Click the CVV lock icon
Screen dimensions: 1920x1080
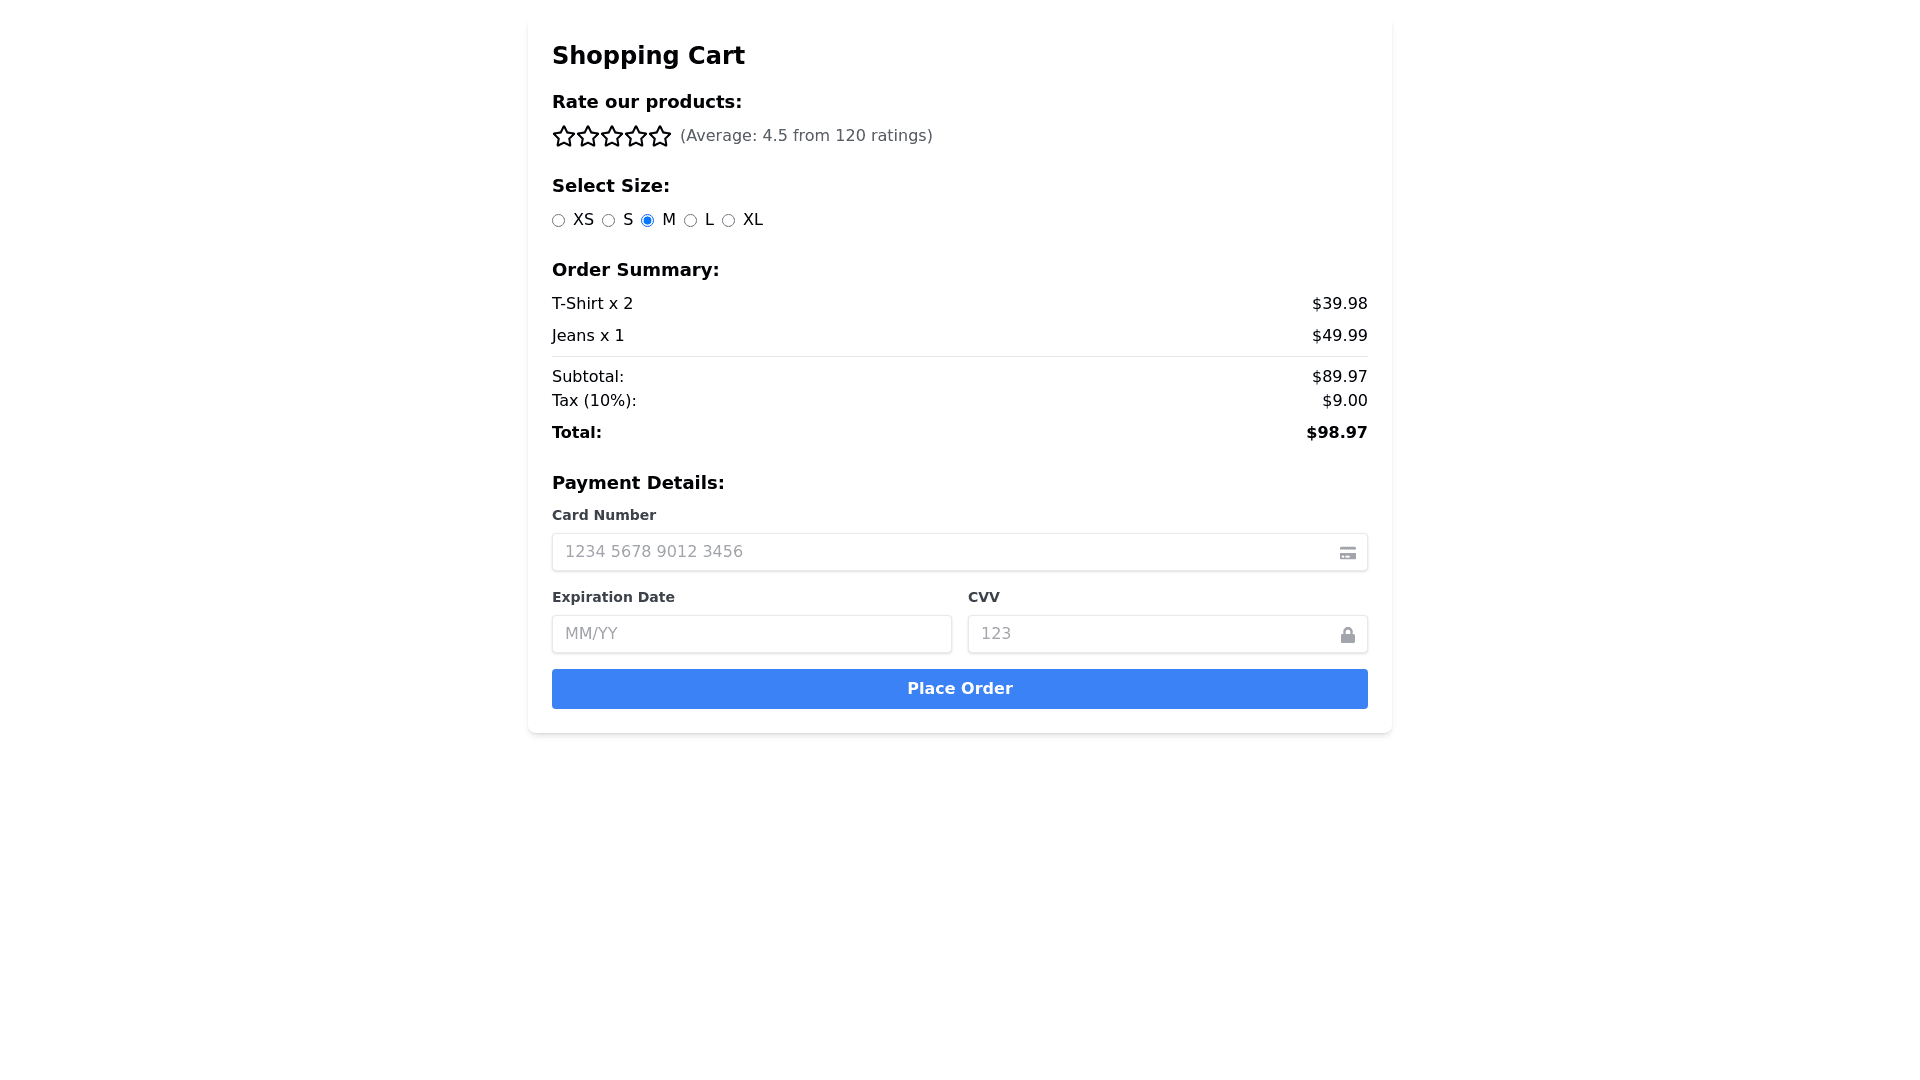click(x=1348, y=635)
